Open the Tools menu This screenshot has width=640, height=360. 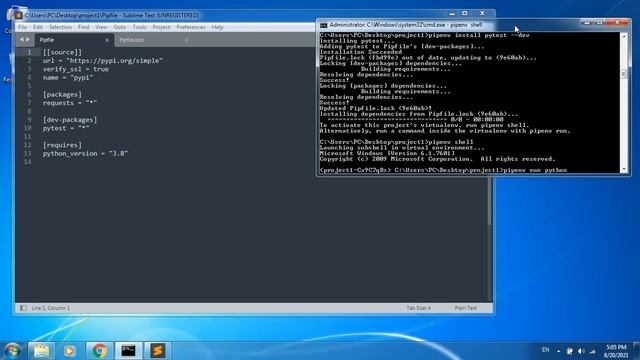139,27
